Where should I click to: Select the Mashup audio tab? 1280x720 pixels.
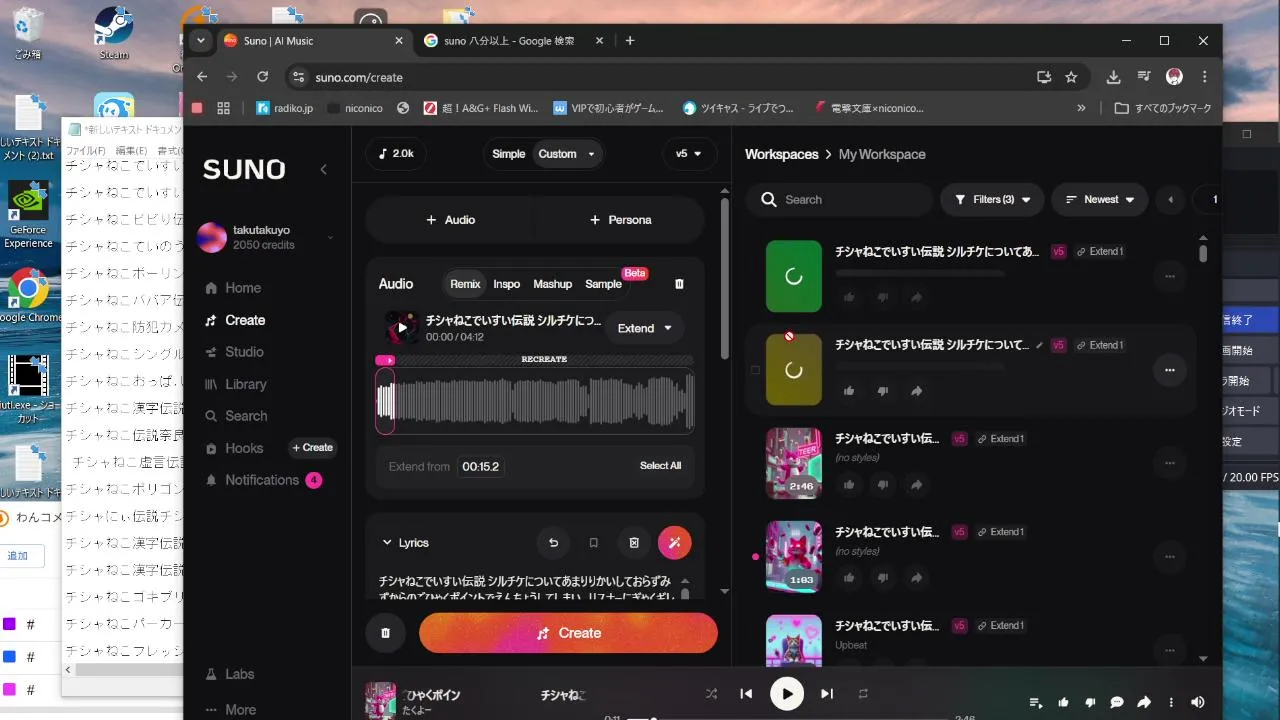point(553,284)
